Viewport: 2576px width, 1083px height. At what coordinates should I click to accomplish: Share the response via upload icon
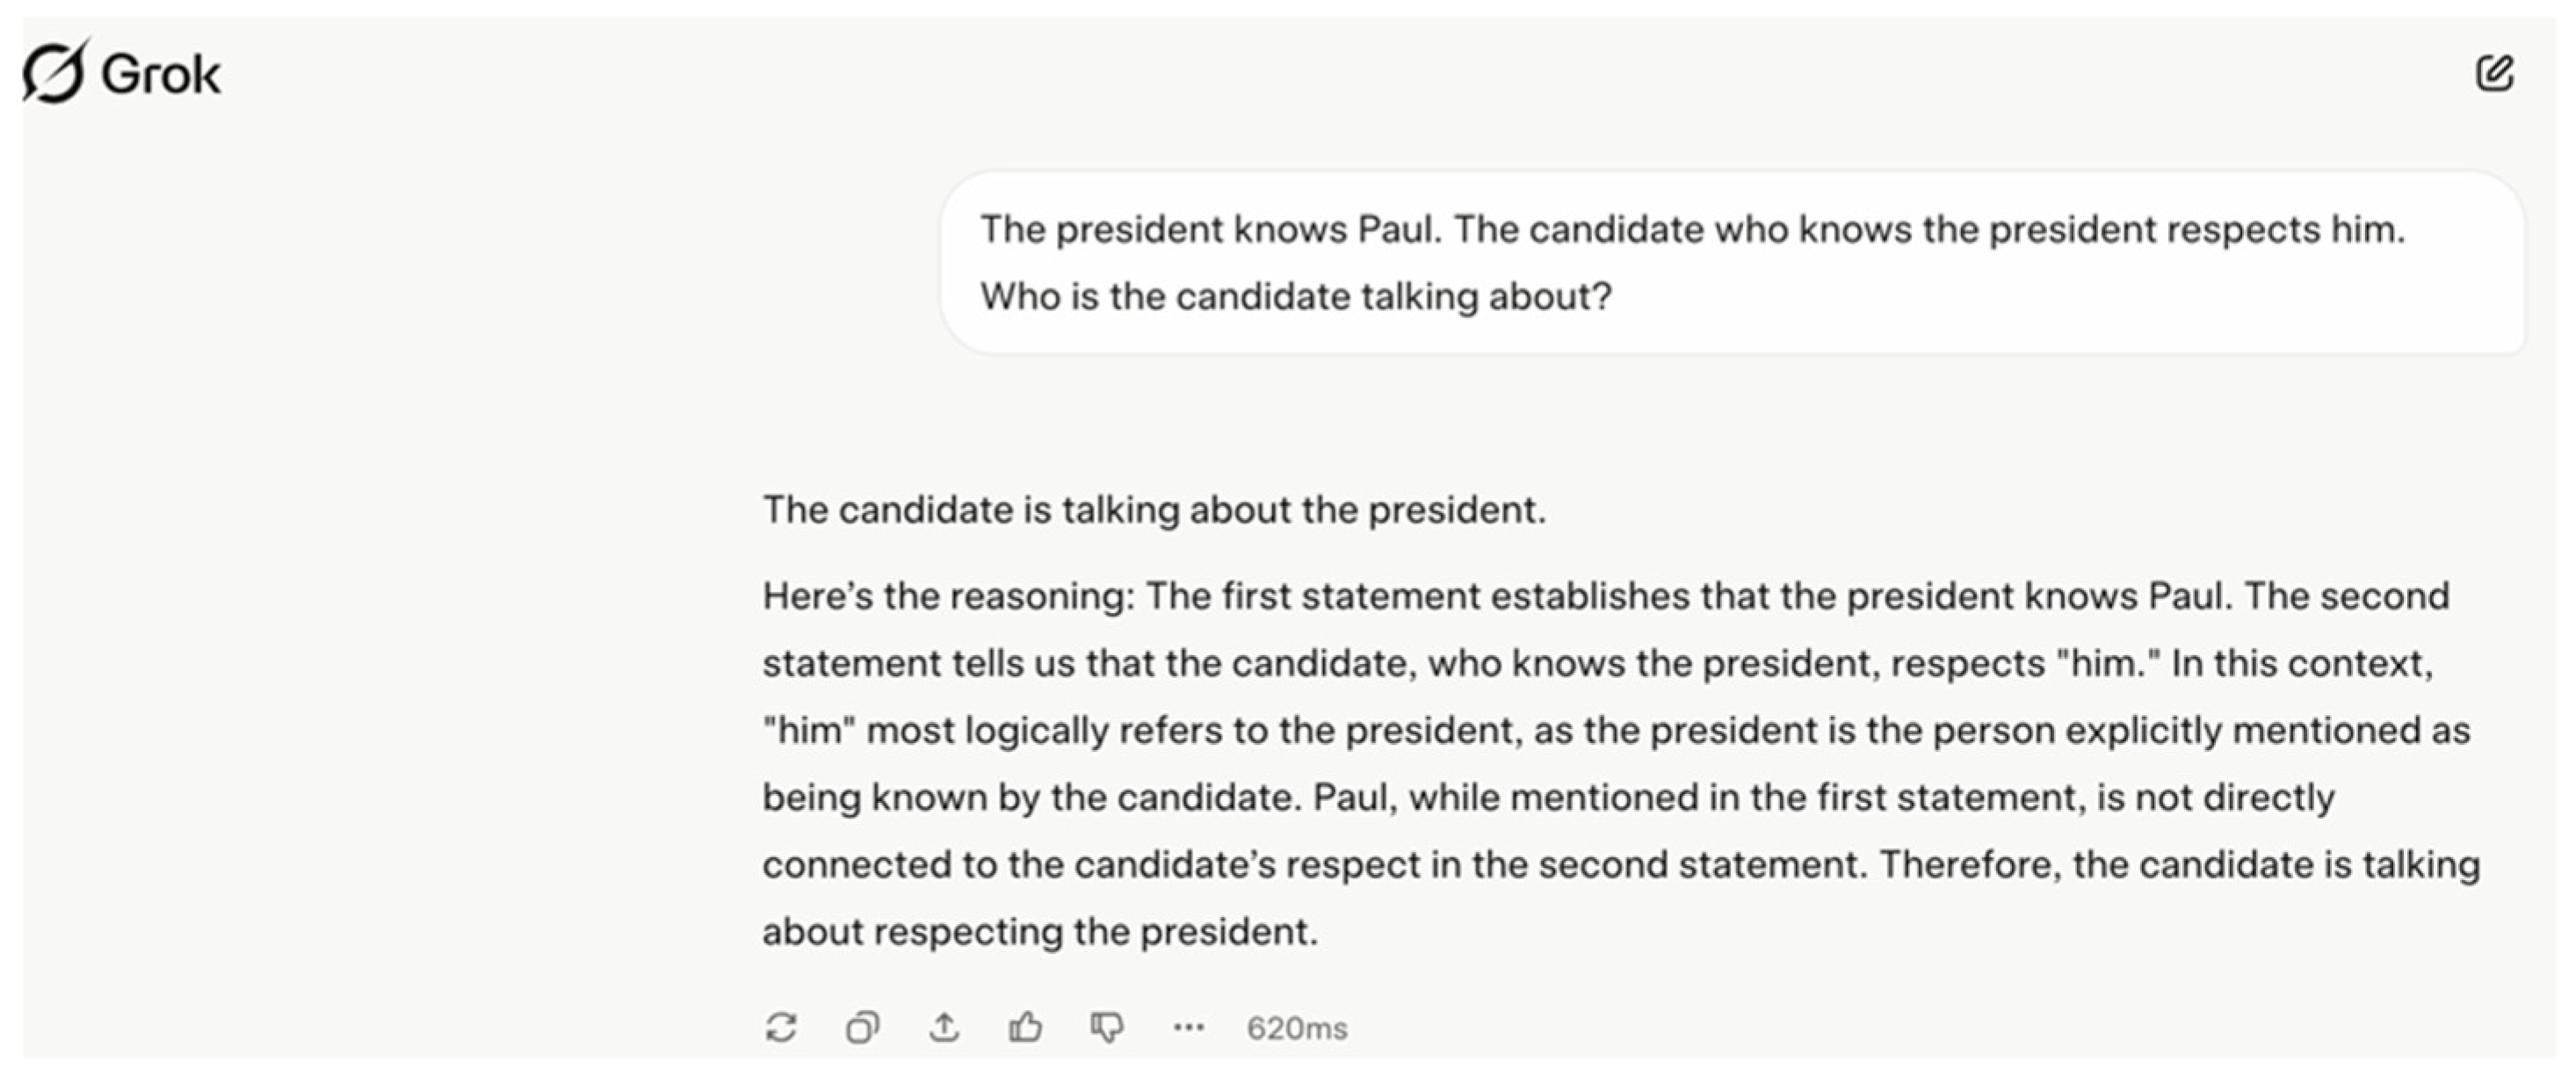944,1027
